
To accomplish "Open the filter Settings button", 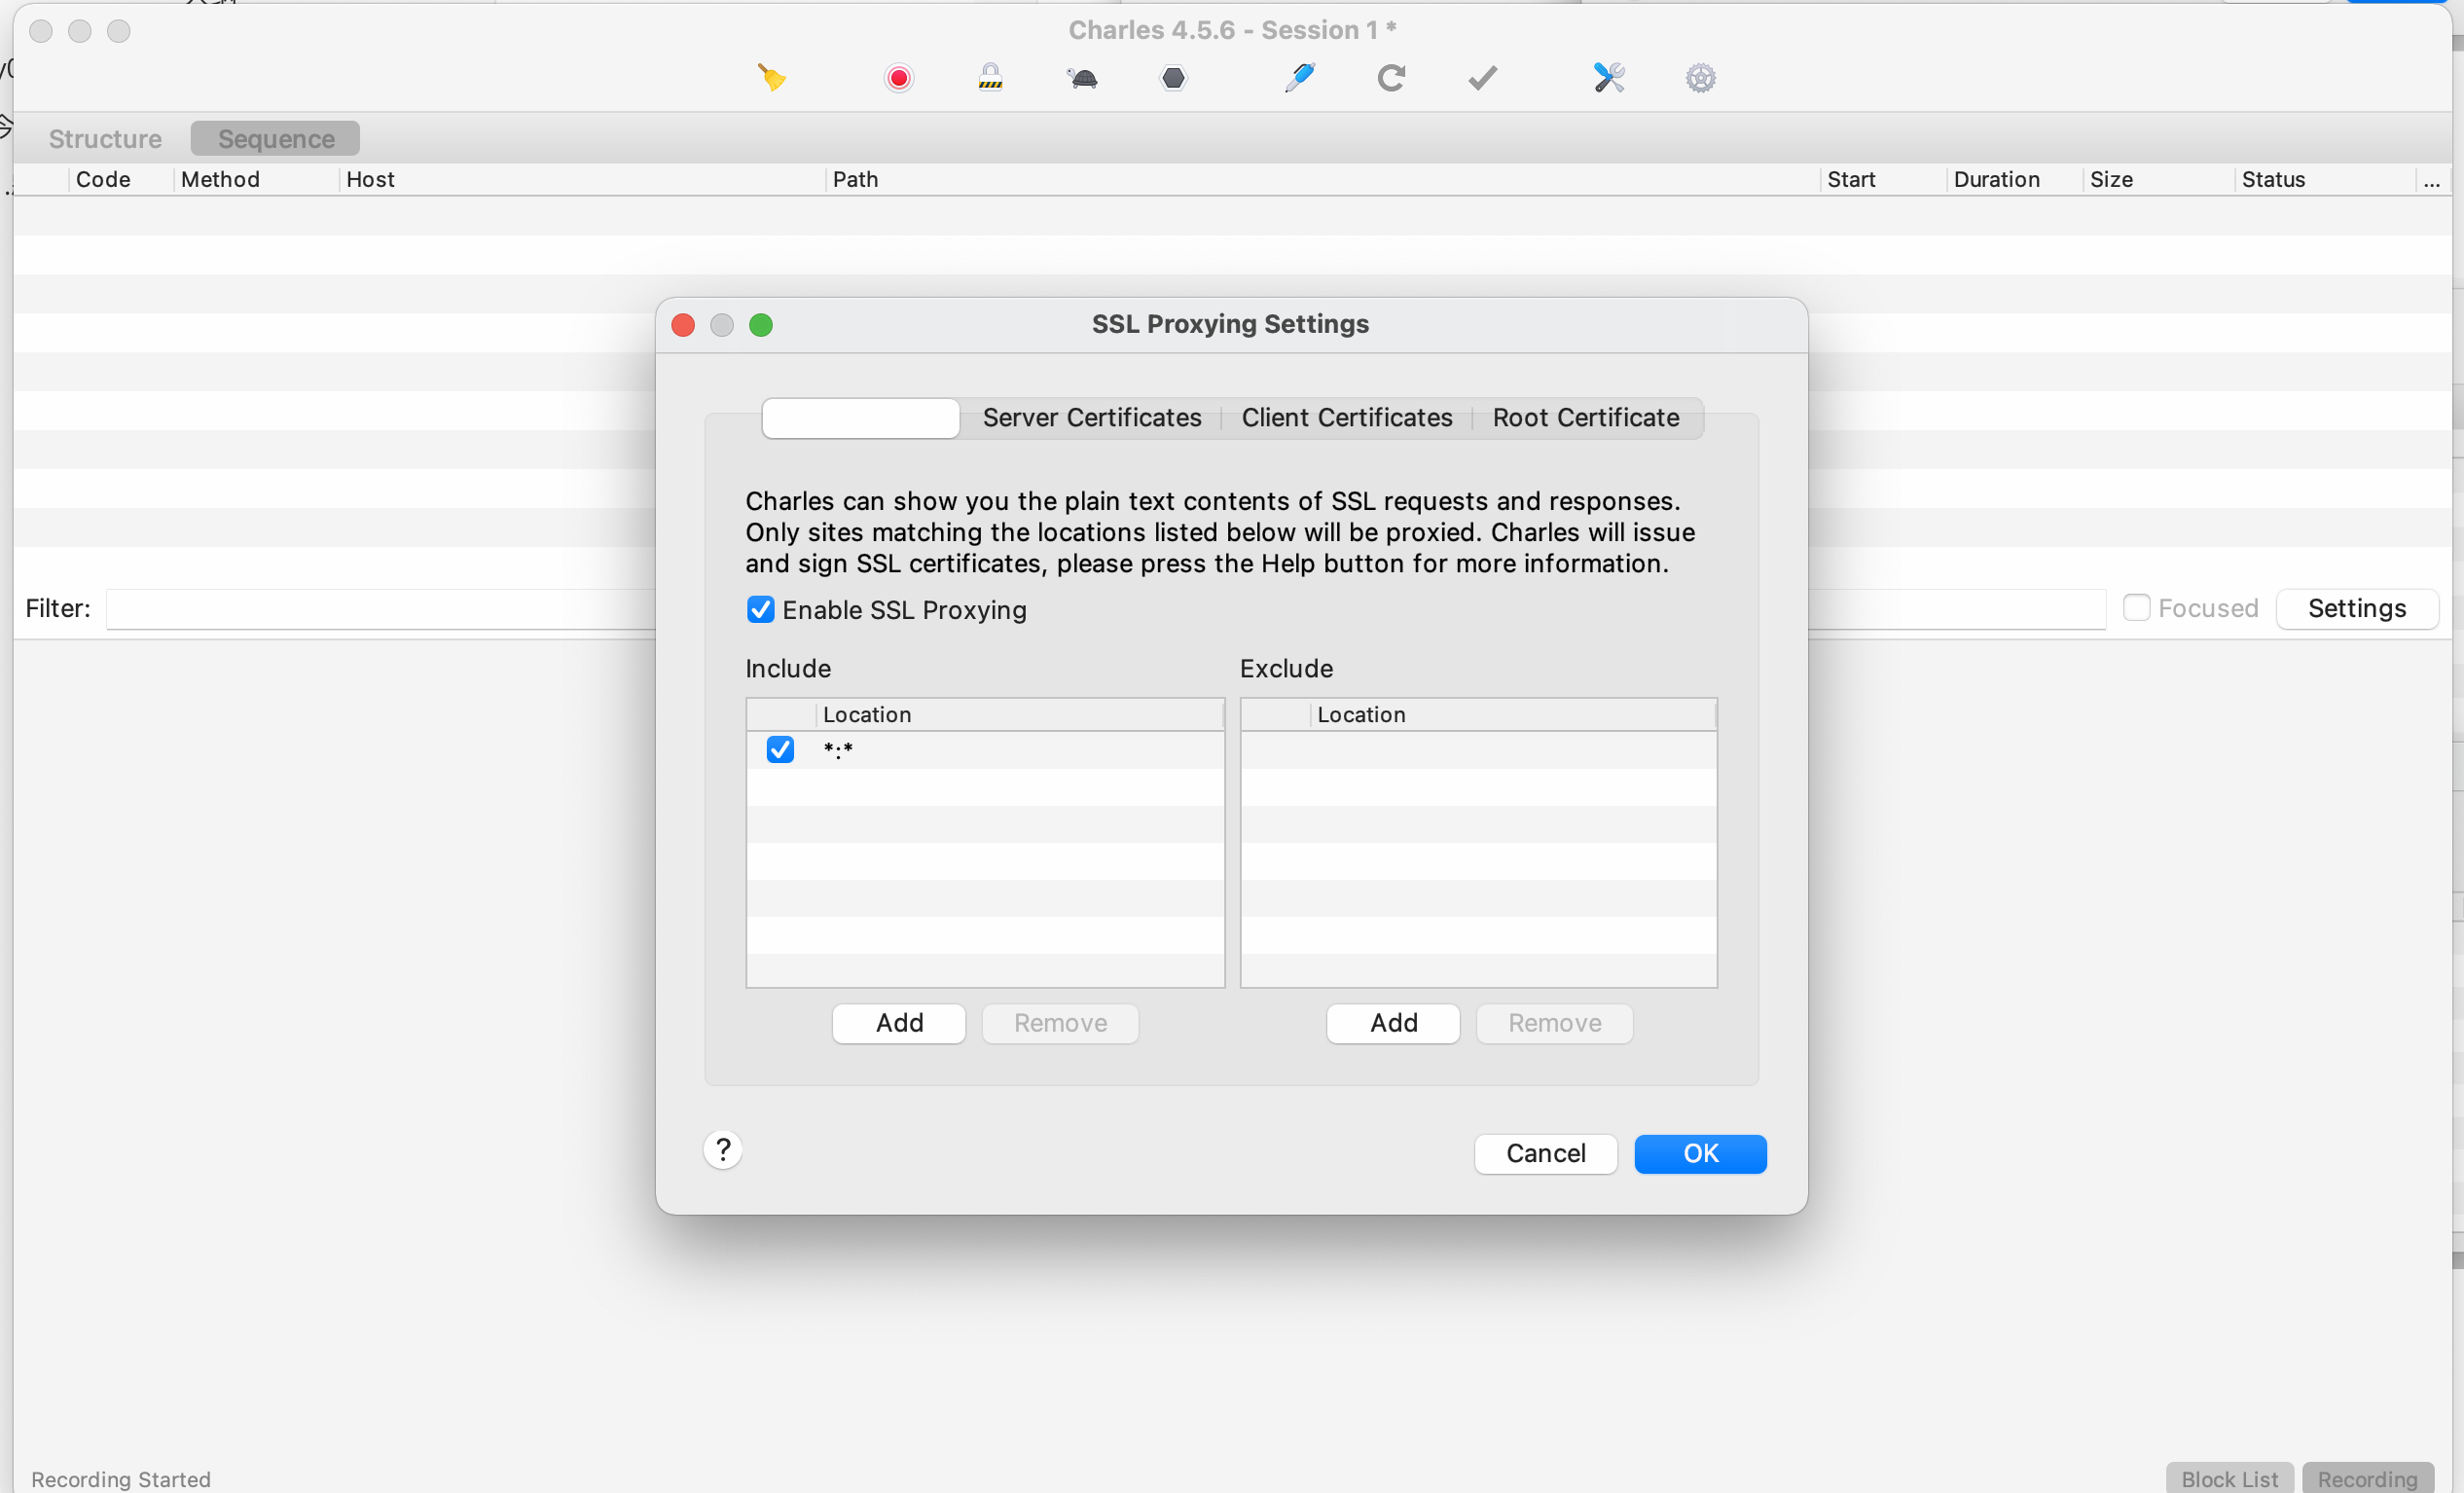I will [x=2357, y=608].
